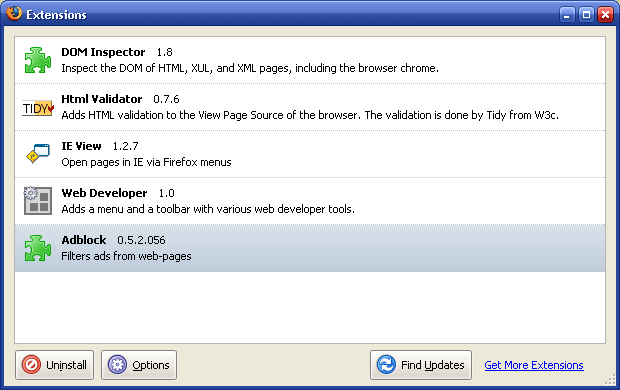Minimize the Extensions window
620x390 pixels.
click(567, 15)
